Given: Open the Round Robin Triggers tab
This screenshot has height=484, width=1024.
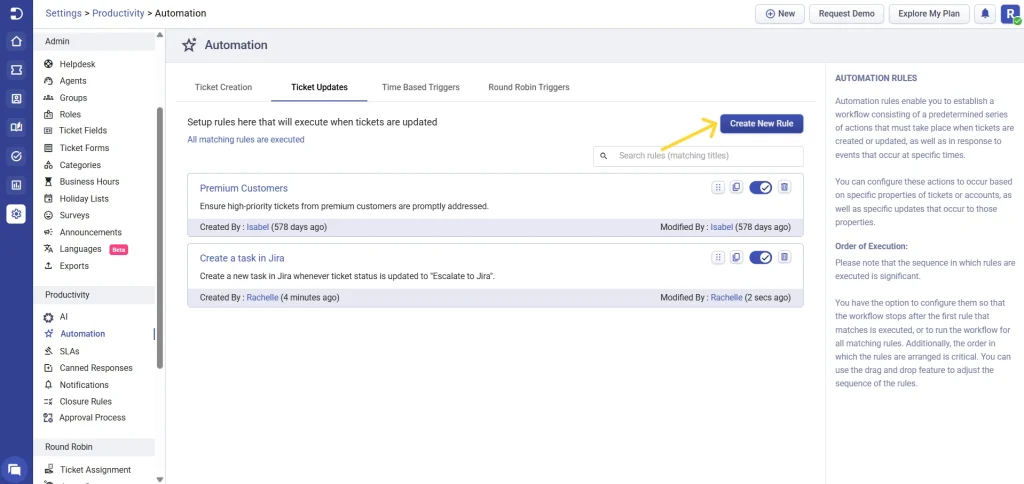Looking at the screenshot, I should tap(529, 87).
